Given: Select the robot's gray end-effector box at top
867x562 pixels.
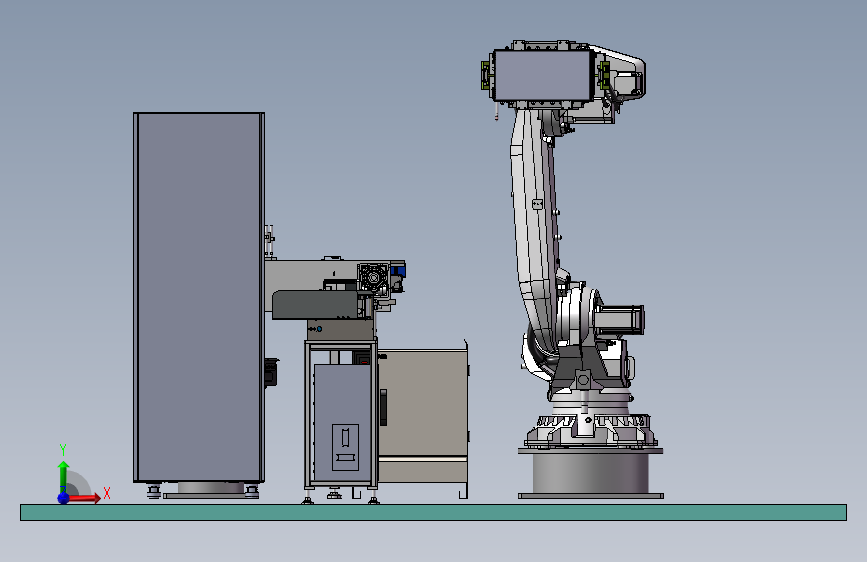Looking at the screenshot, I should (542, 75).
